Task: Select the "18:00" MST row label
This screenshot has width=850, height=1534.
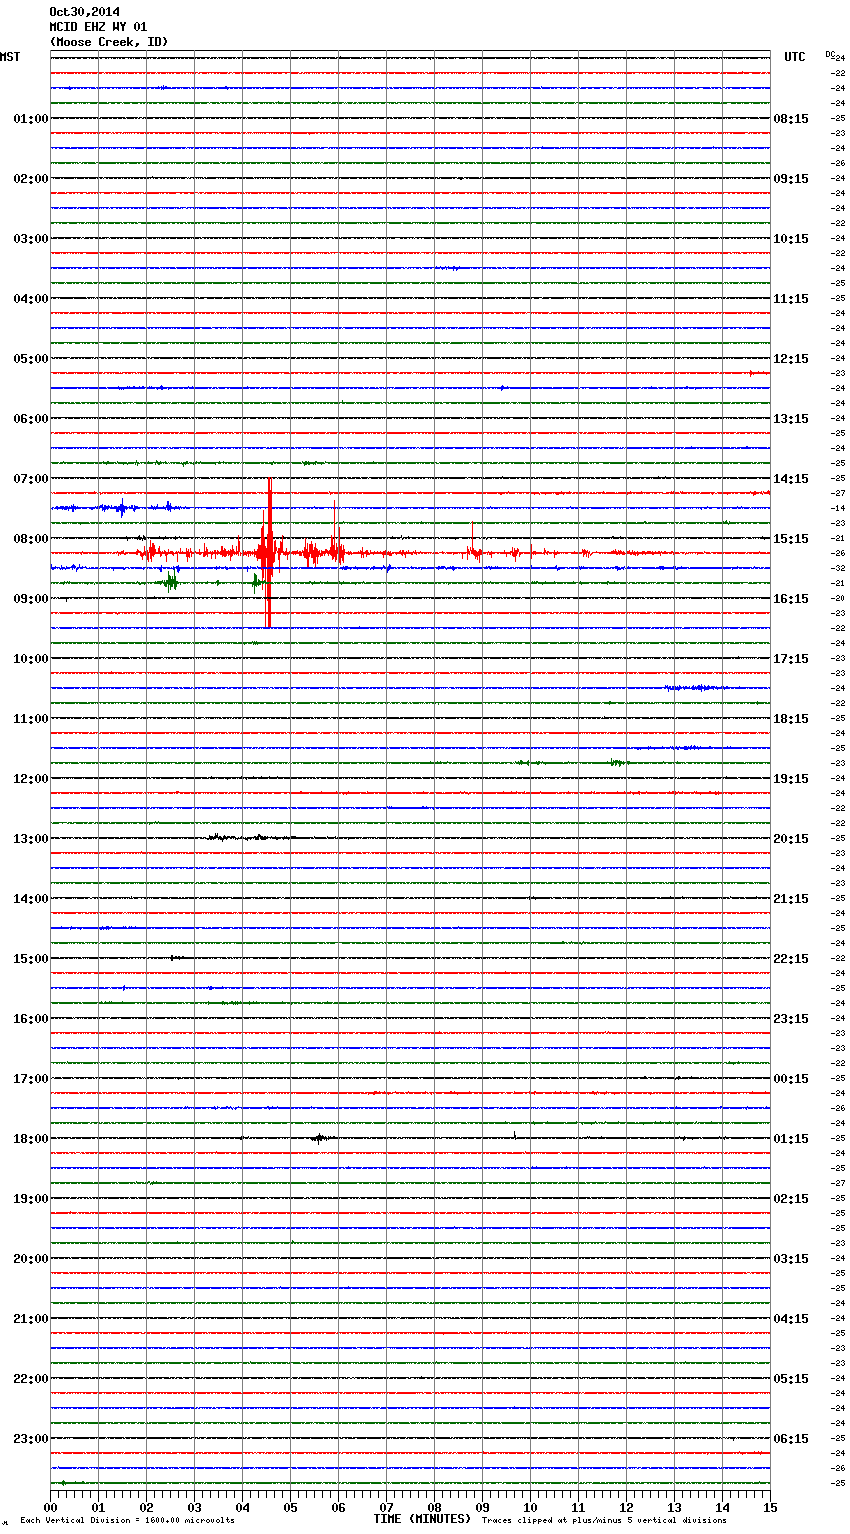Action: (x=31, y=1139)
